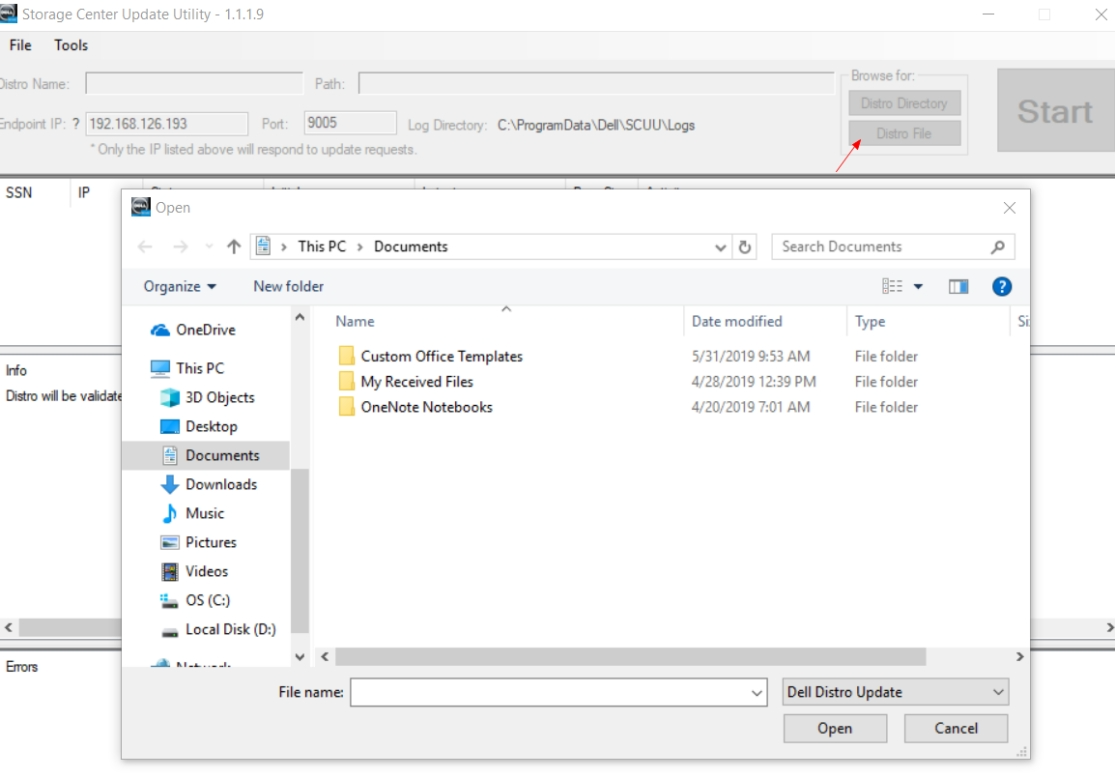Image resolution: width=1116 pixels, height=779 pixels.
Task: Click chevron between This PC and Documents
Action: coord(360,247)
